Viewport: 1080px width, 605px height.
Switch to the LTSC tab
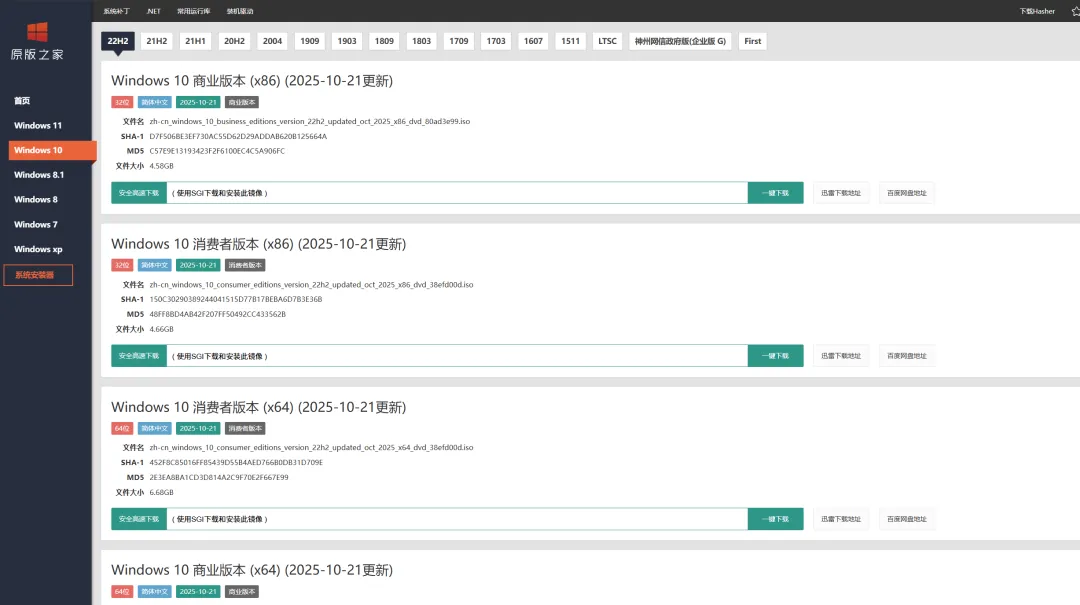click(607, 41)
